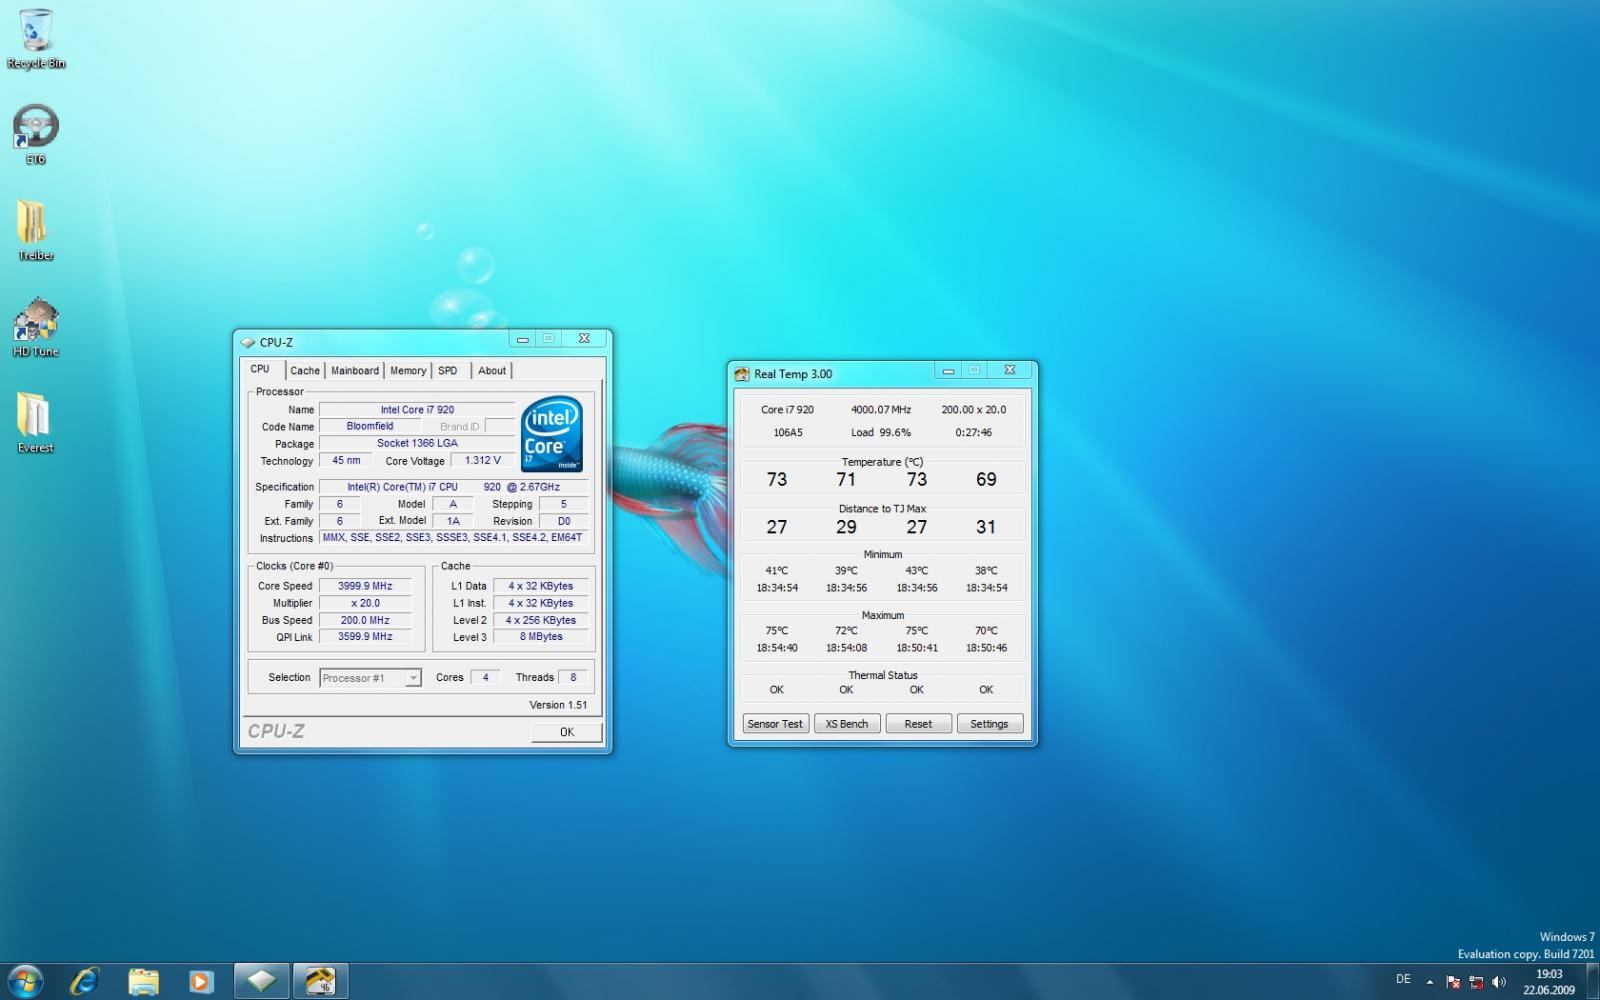Switch to CPU-Z taskbar button

click(x=261, y=982)
